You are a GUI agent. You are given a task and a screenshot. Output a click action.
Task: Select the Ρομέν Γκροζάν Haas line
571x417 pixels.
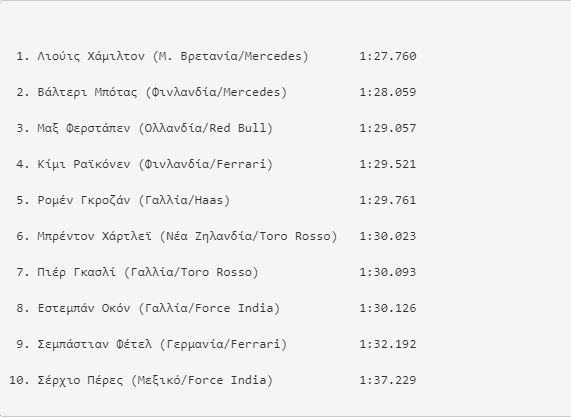[134, 201]
